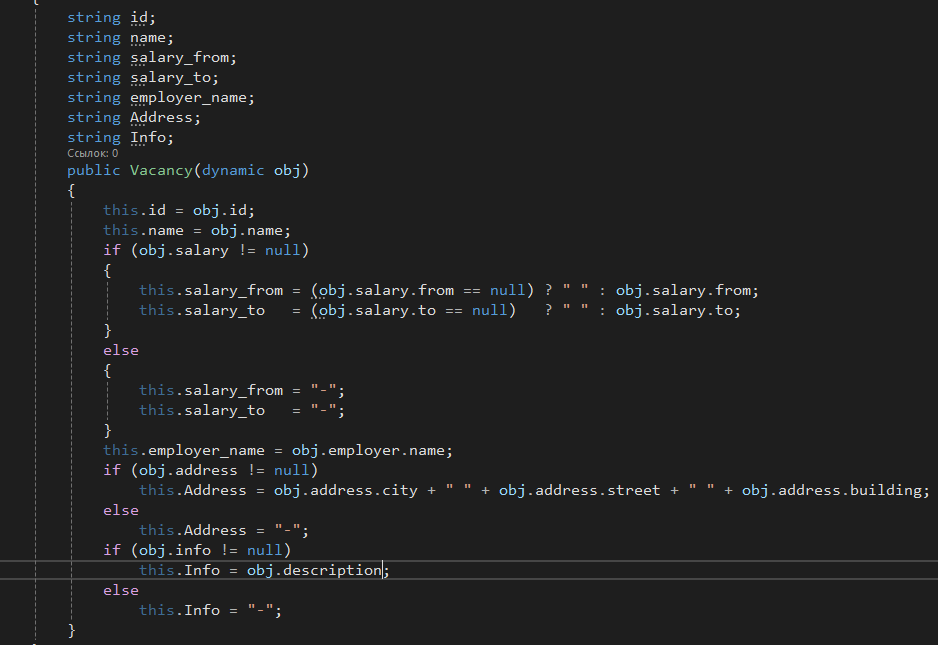Click 'obj.address.street' in Address concatenation

coord(580,491)
